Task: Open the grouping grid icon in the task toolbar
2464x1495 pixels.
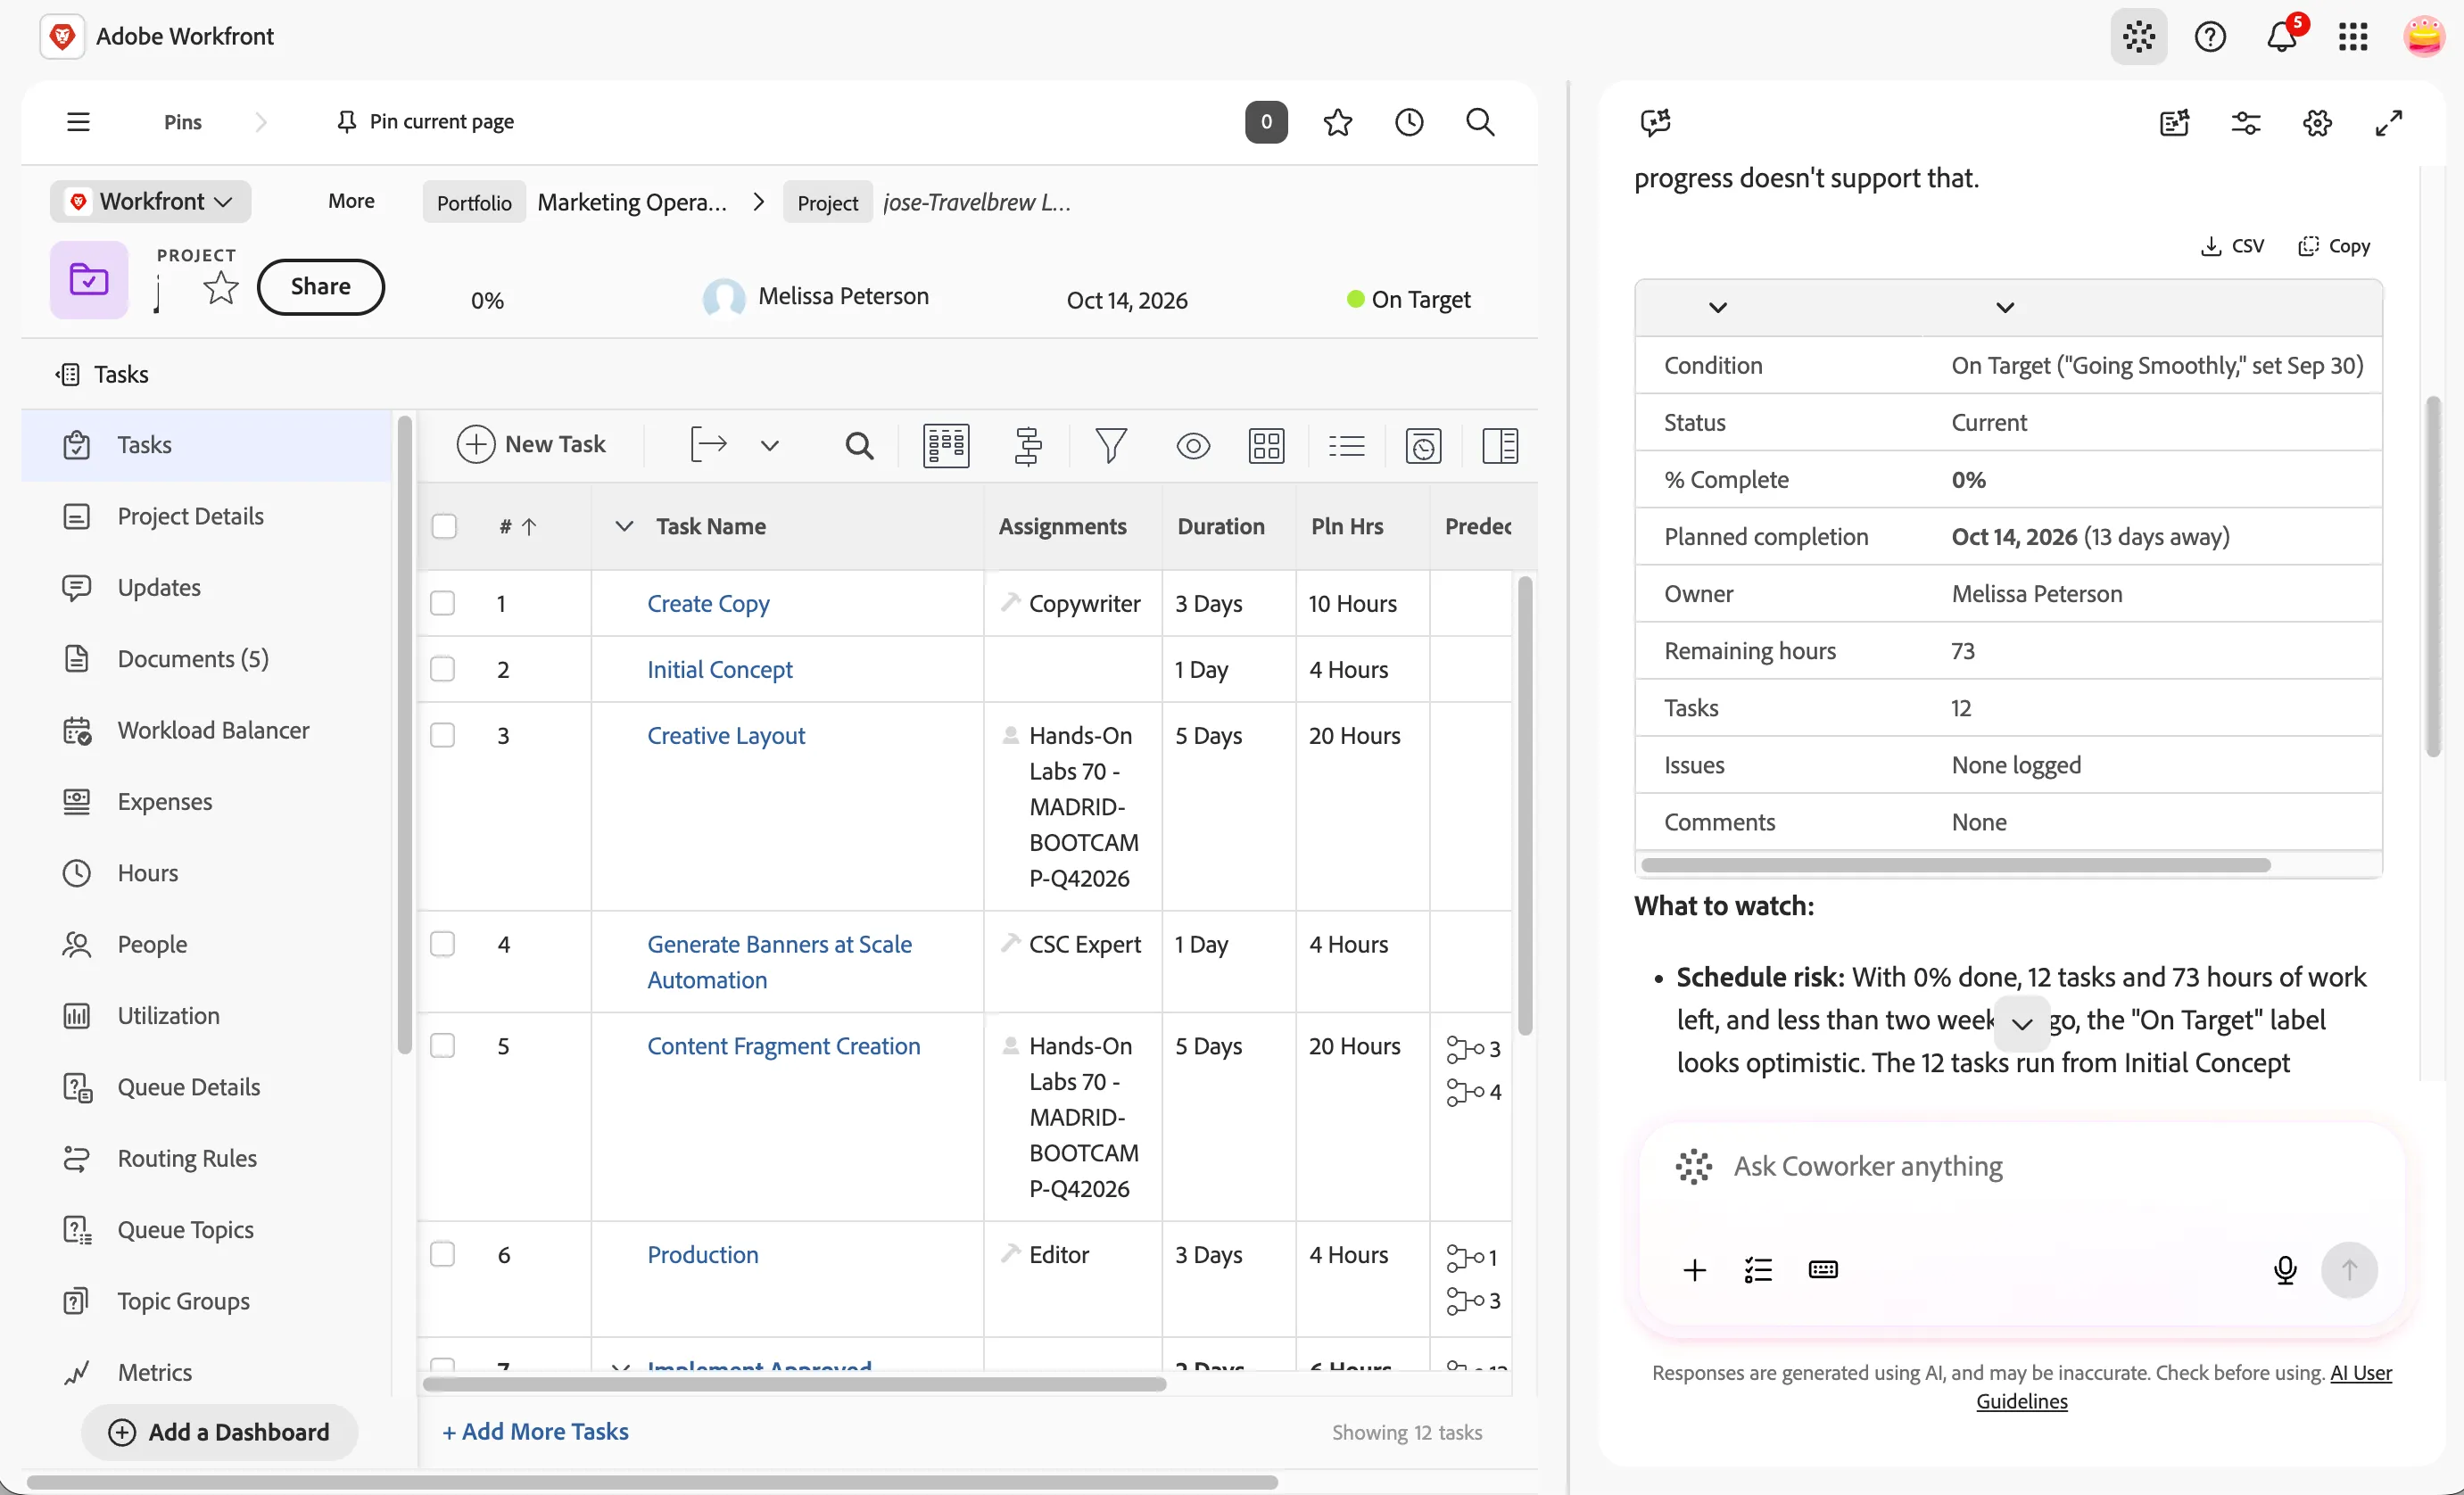Action: [1266, 445]
